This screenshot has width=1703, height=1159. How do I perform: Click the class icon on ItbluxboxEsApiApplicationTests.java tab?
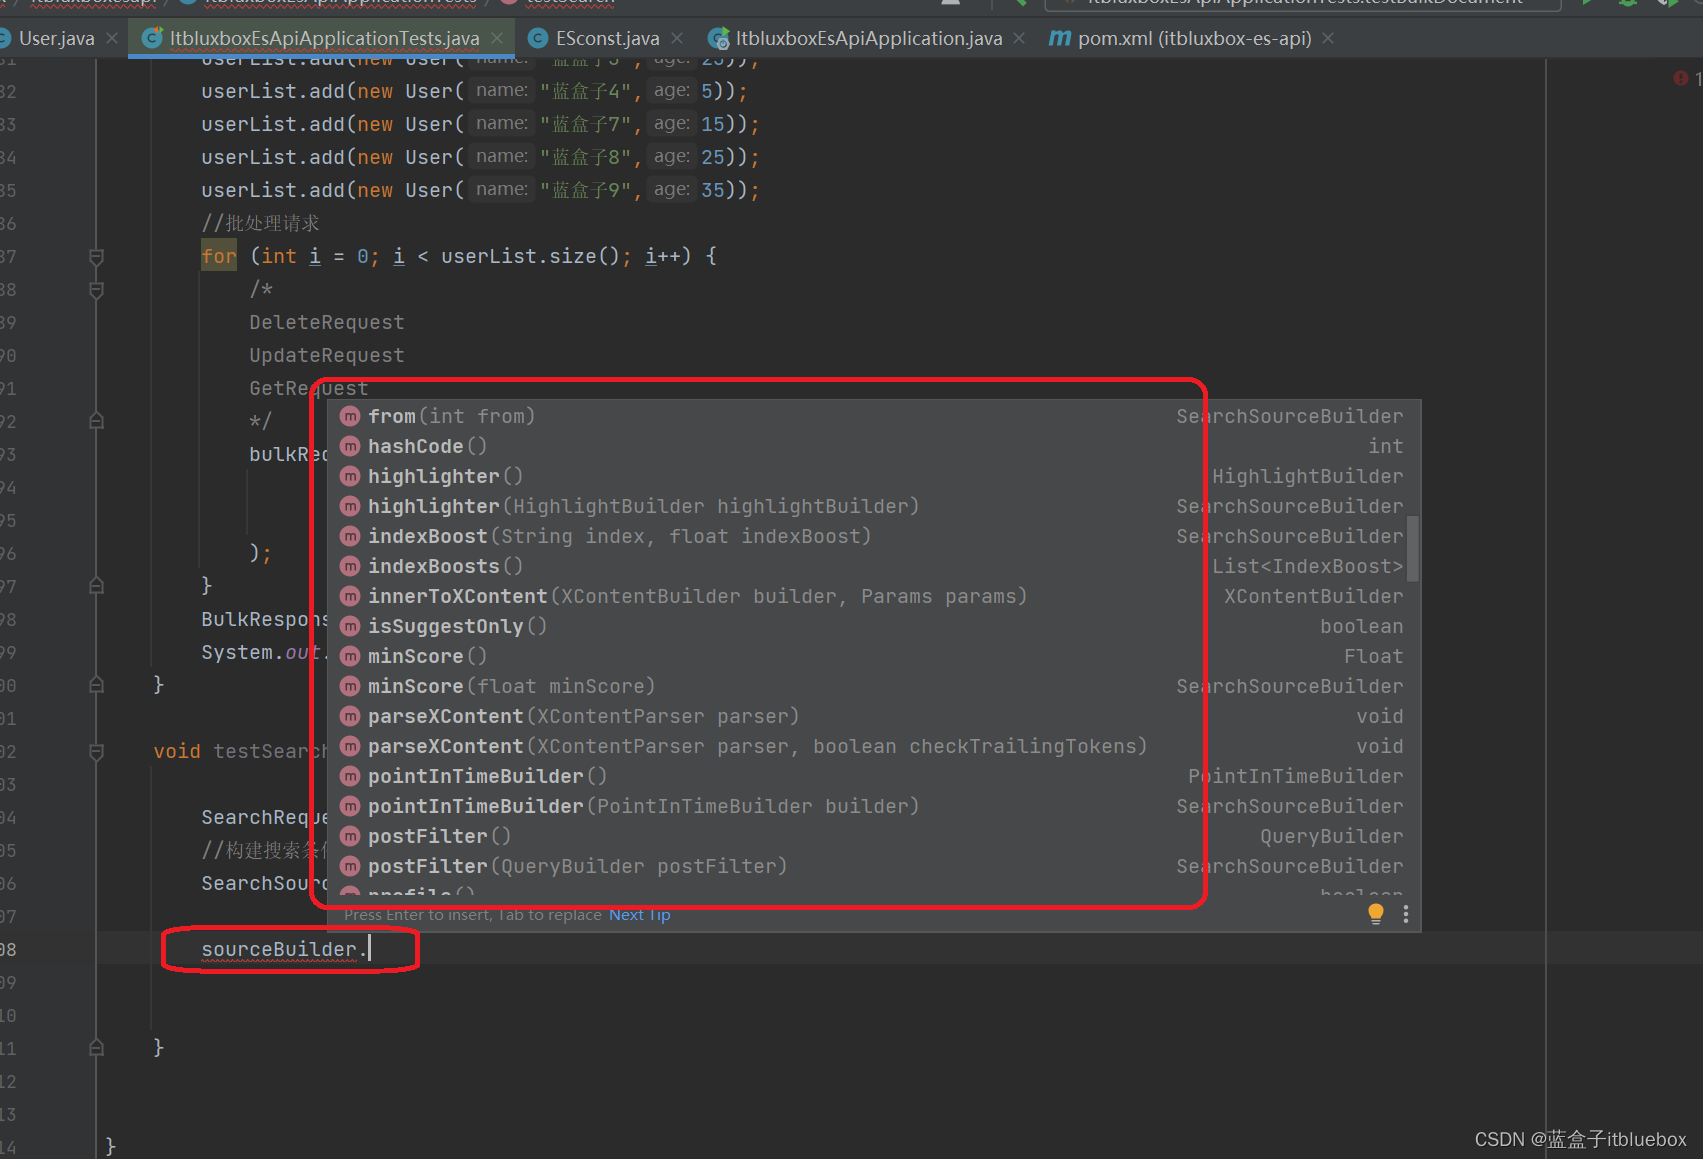coord(153,38)
